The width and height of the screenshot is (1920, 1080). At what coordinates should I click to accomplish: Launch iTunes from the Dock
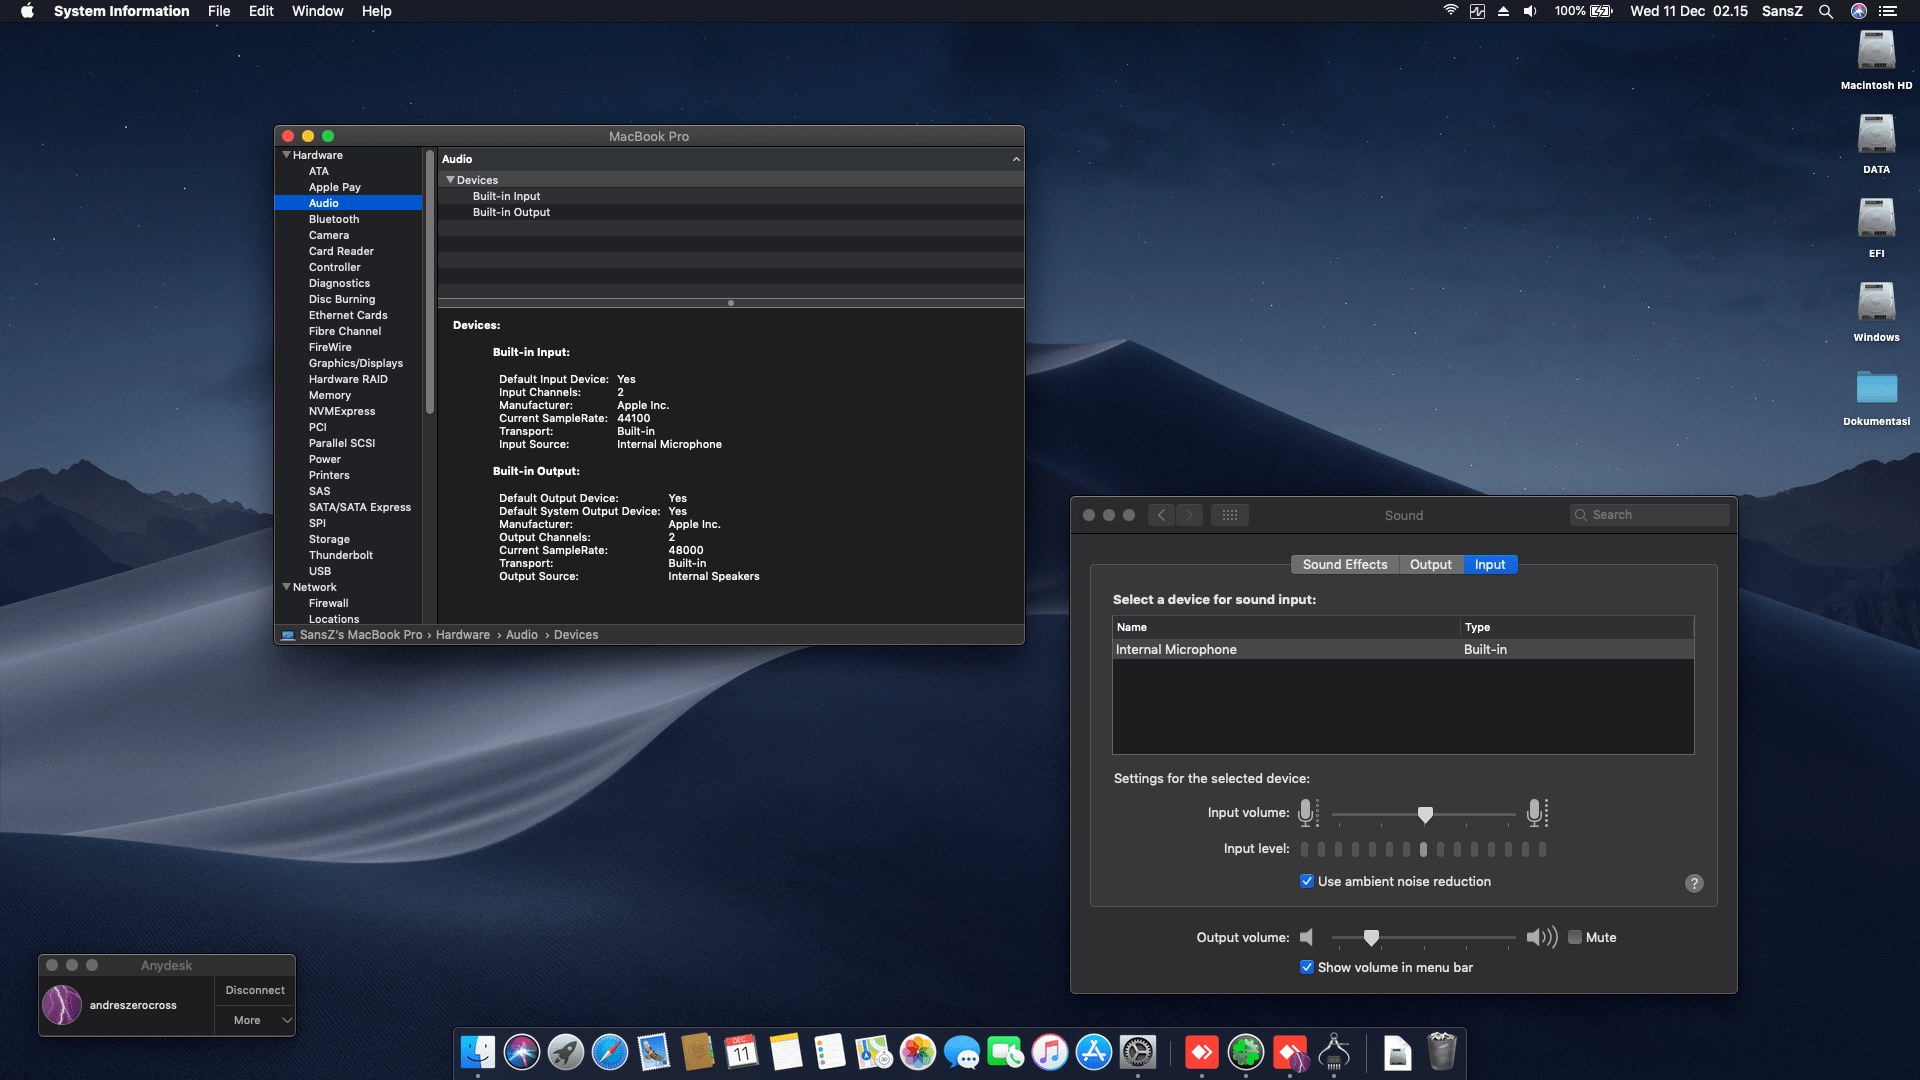click(x=1048, y=1052)
